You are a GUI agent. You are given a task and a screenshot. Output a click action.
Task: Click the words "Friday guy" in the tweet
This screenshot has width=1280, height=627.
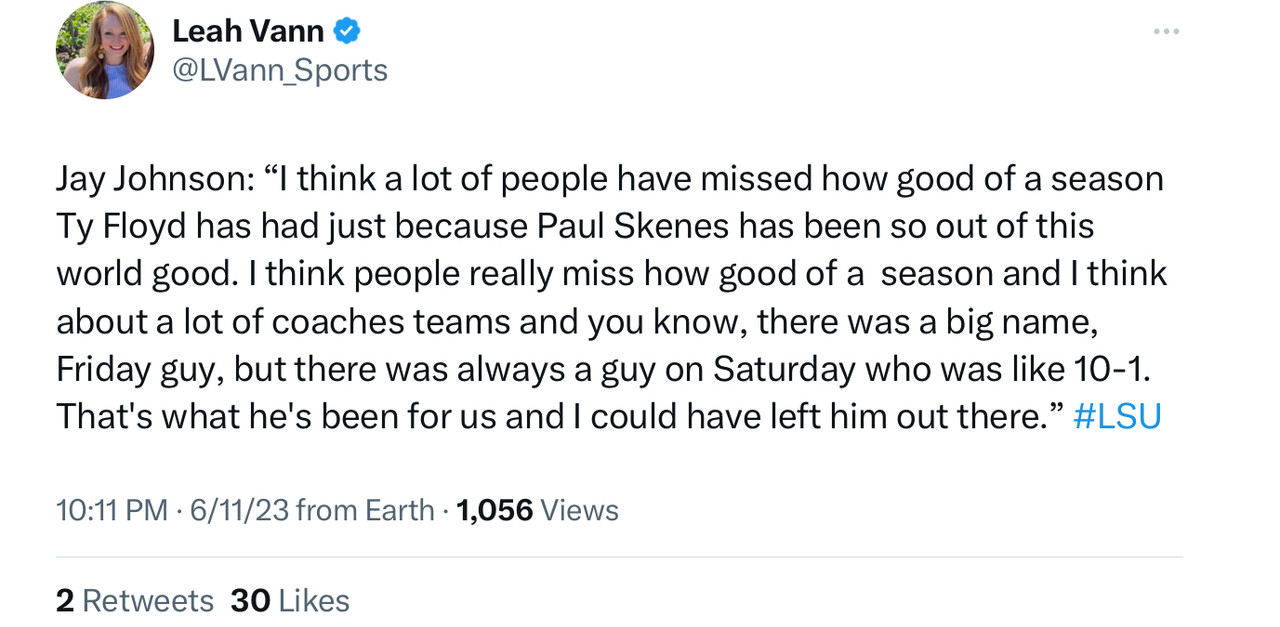pos(141,369)
